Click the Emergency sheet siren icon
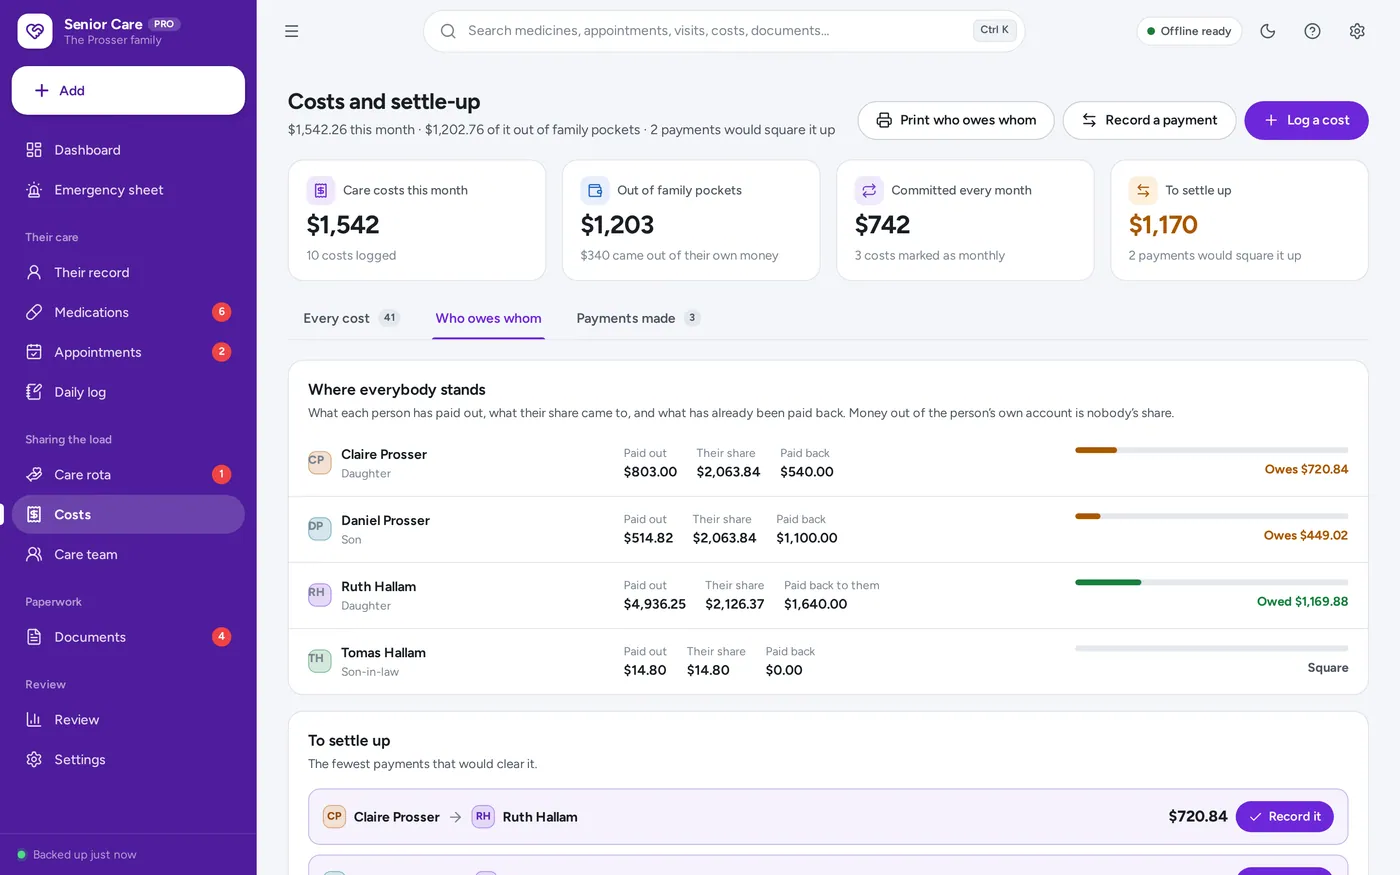Image resolution: width=1400 pixels, height=875 pixels. (34, 190)
